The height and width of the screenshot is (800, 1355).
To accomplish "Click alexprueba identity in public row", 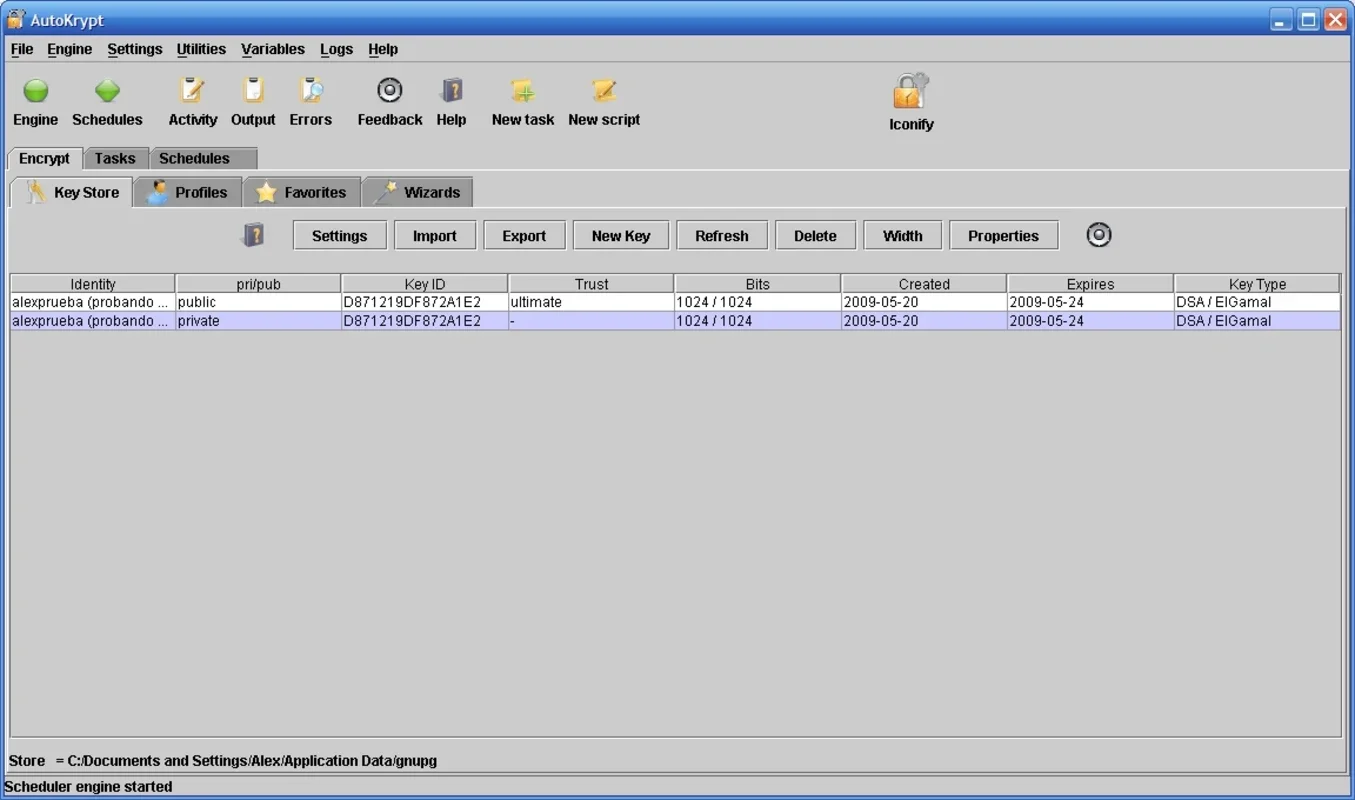I will [x=93, y=302].
